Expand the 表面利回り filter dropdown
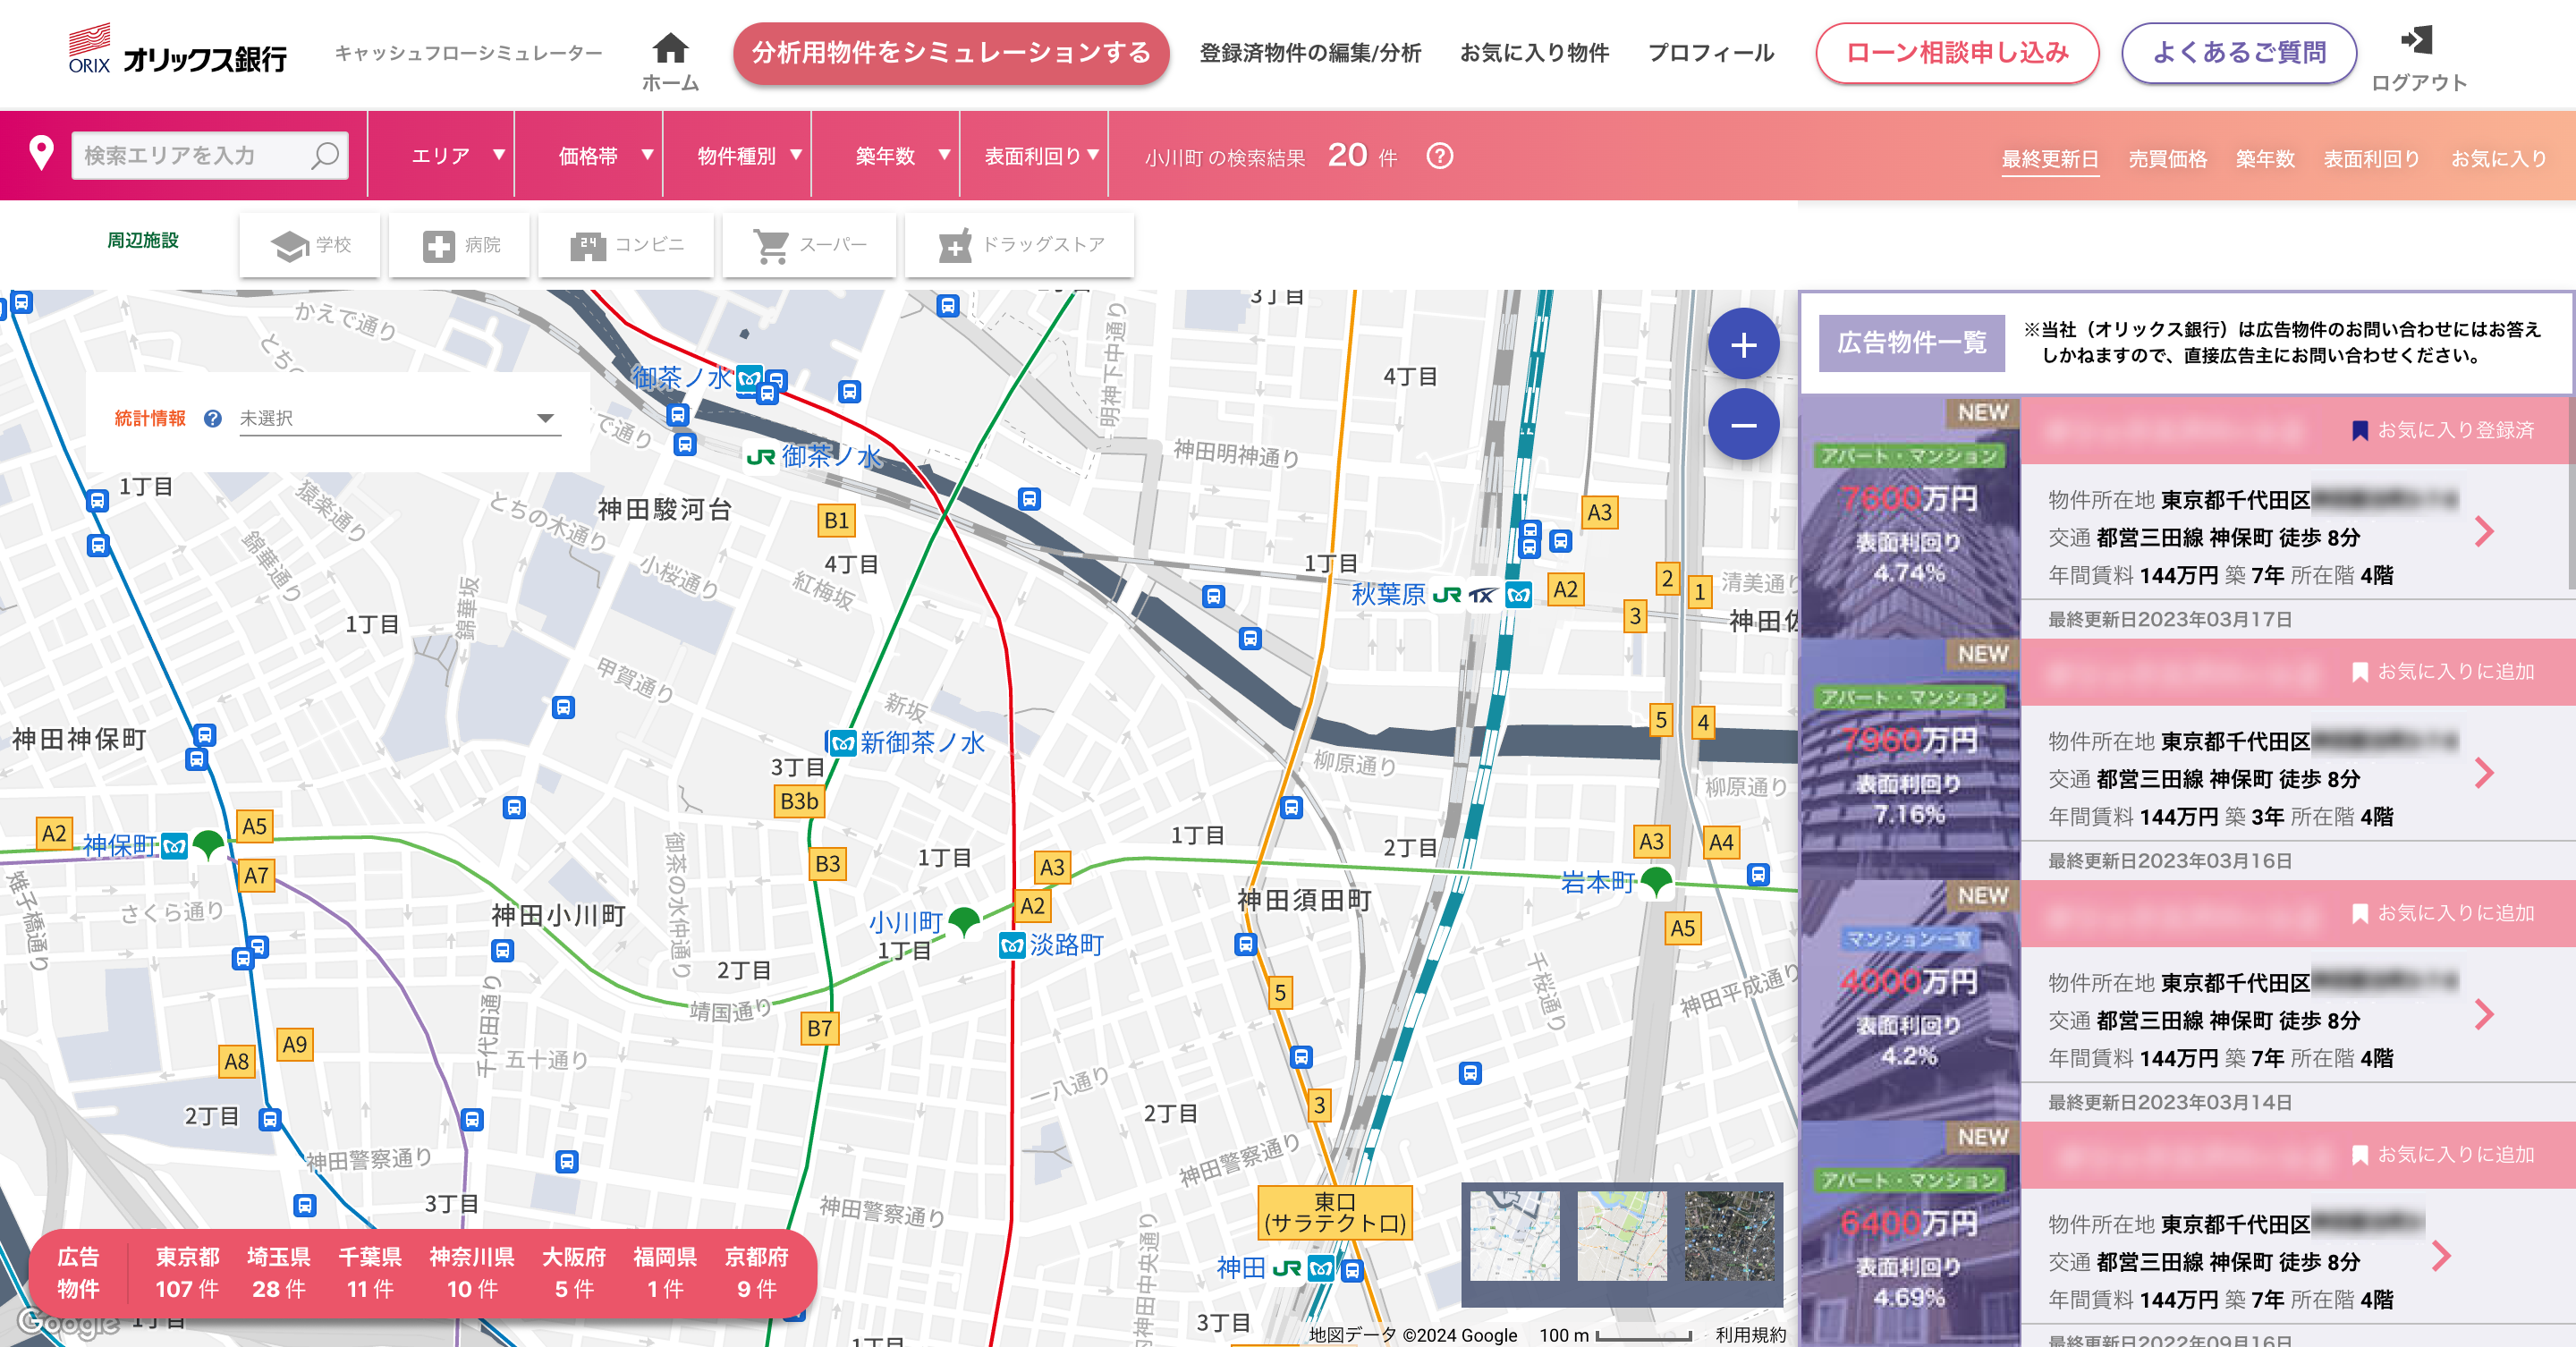Viewport: 2576px width, 1347px height. [x=1034, y=156]
